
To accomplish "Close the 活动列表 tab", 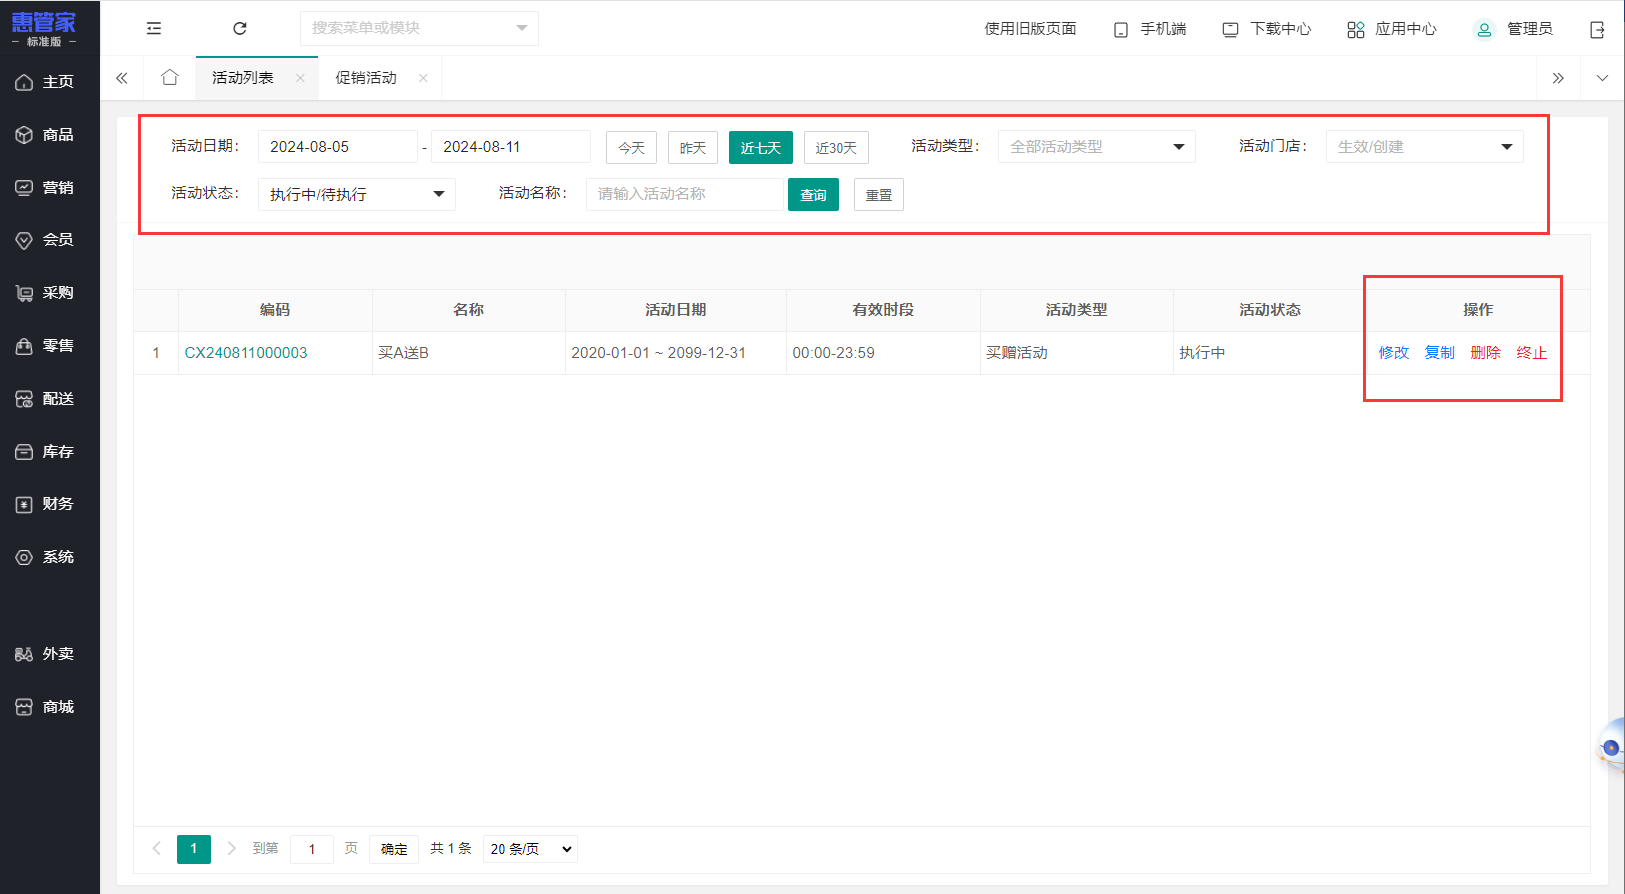I will (300, 78).
